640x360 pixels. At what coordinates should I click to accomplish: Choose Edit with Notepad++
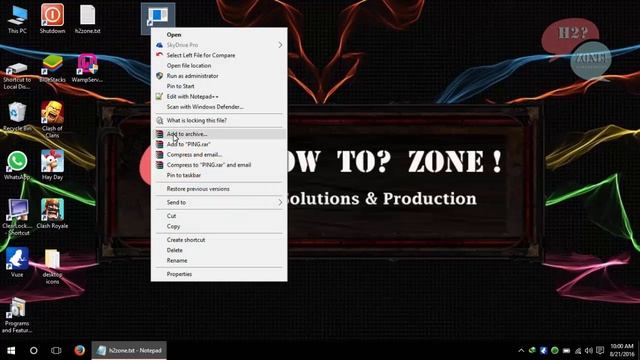219,96
